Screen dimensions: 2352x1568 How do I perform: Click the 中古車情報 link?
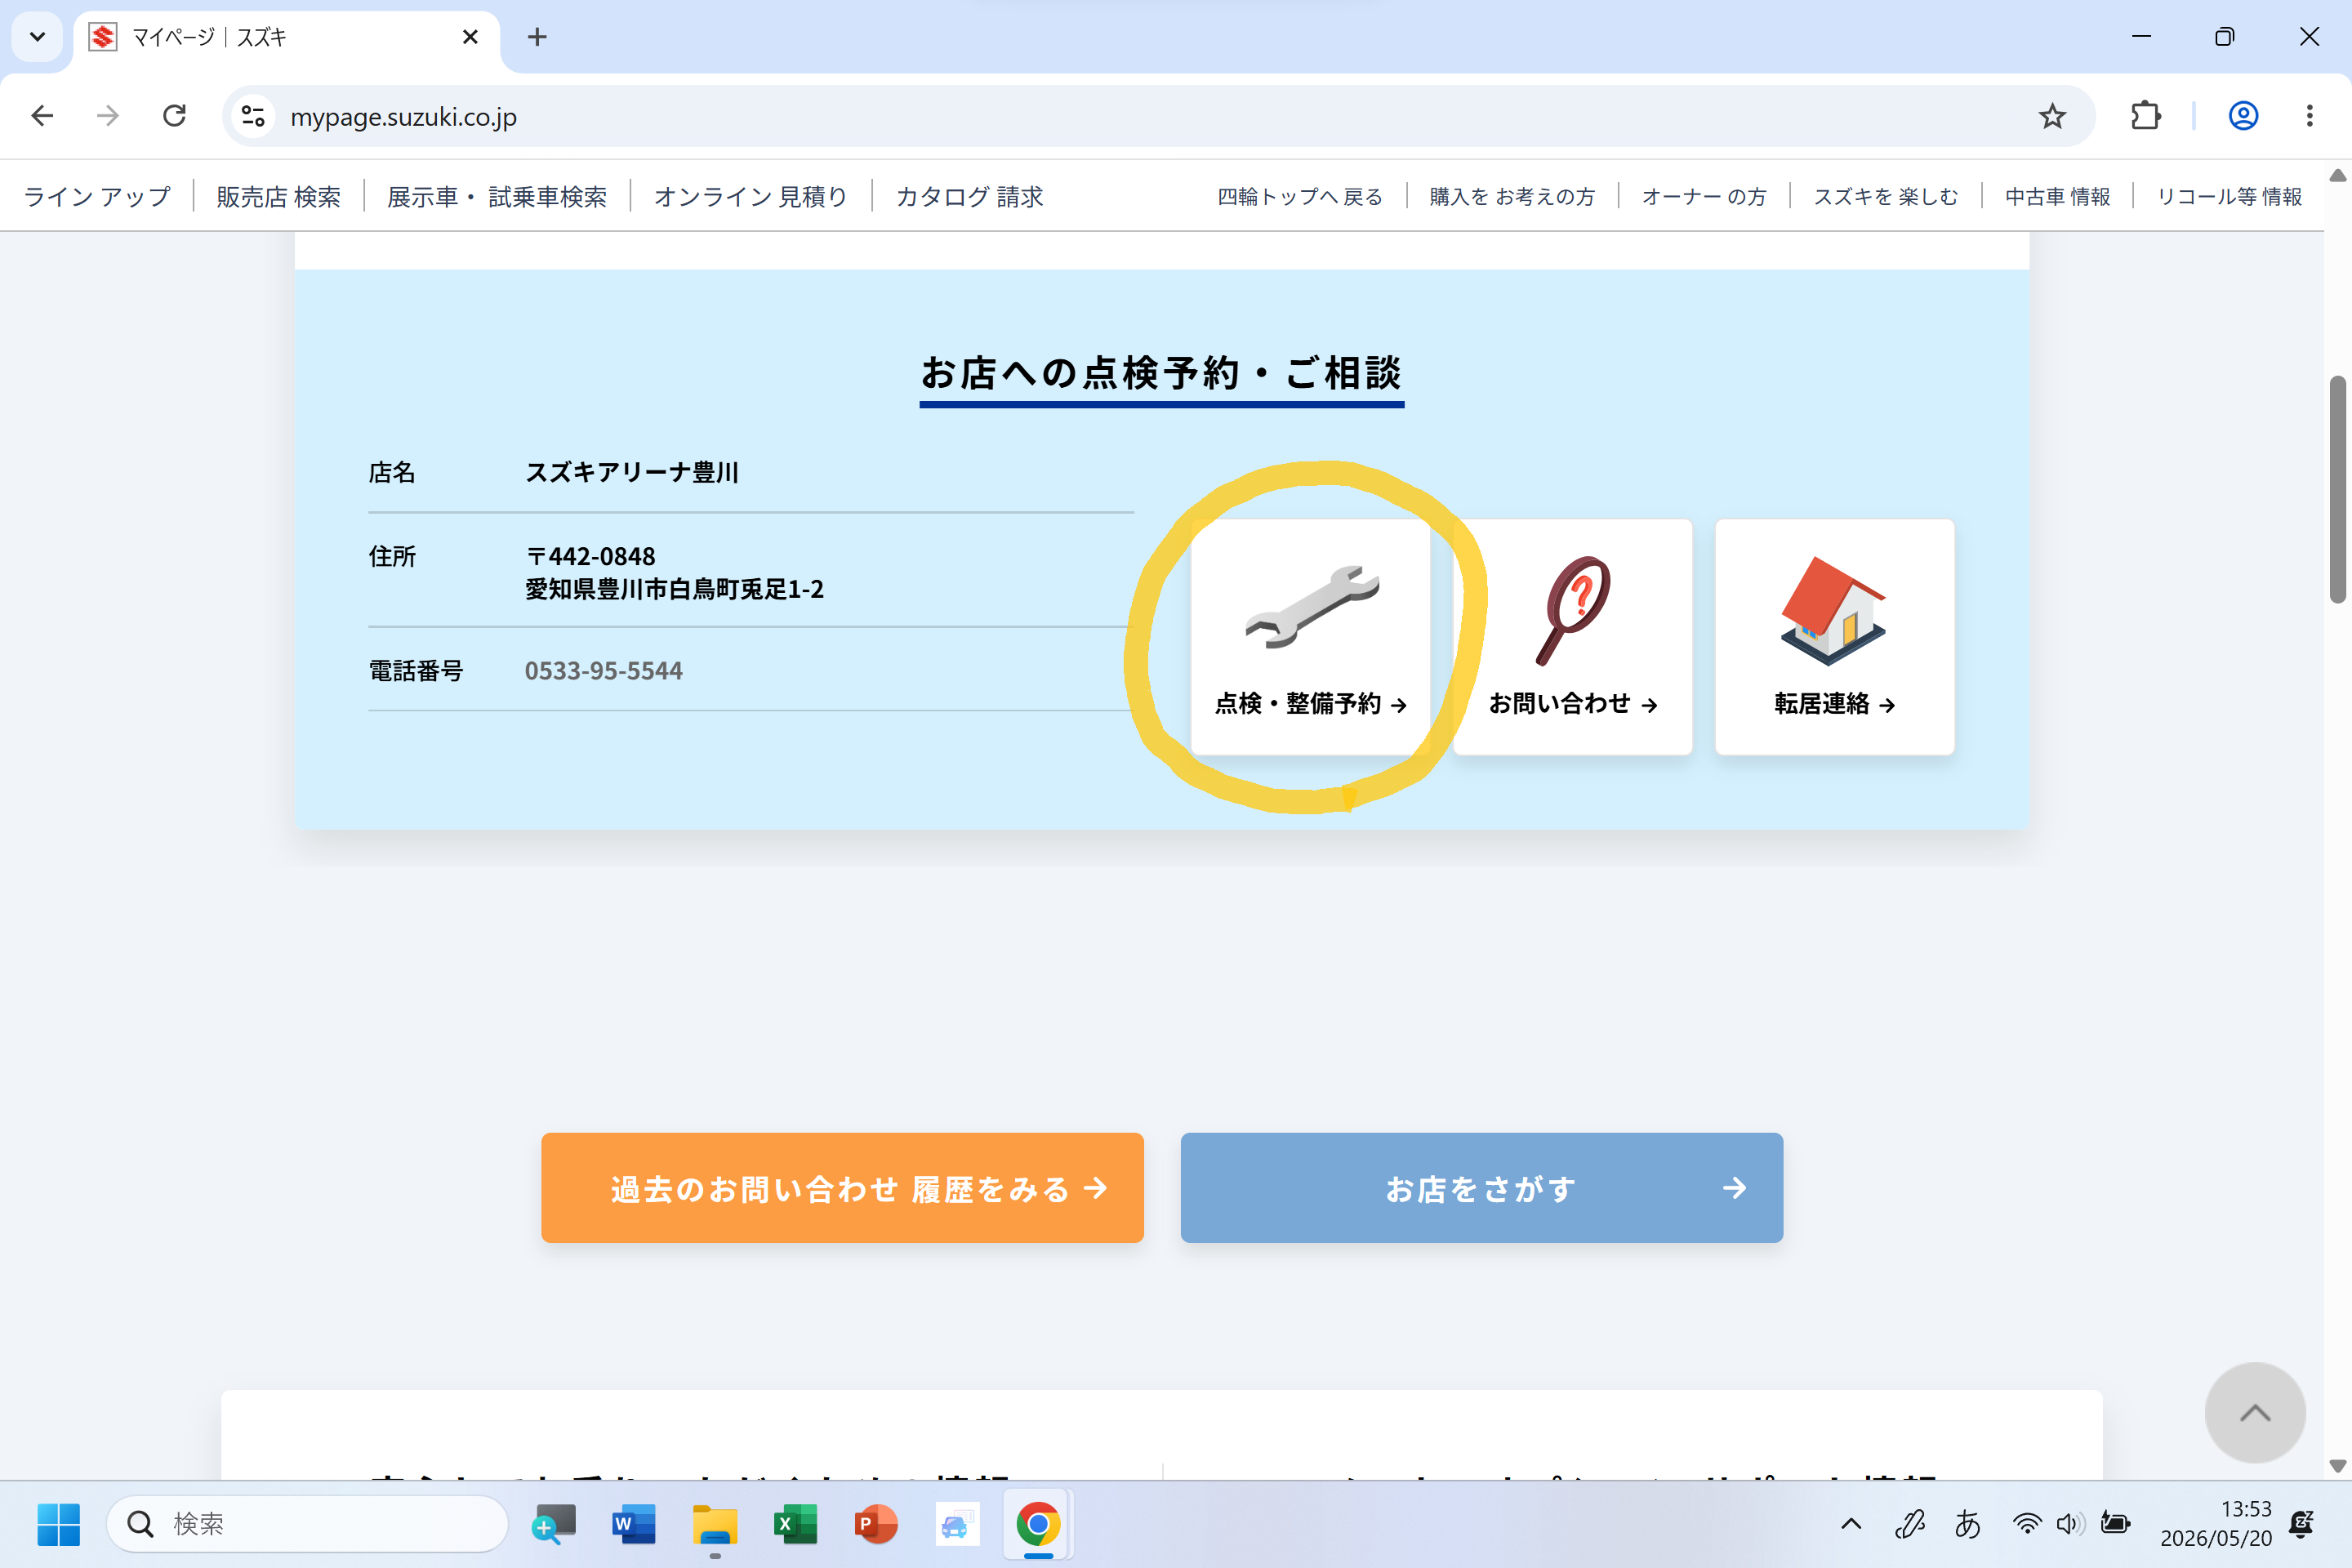point(2058,196)
